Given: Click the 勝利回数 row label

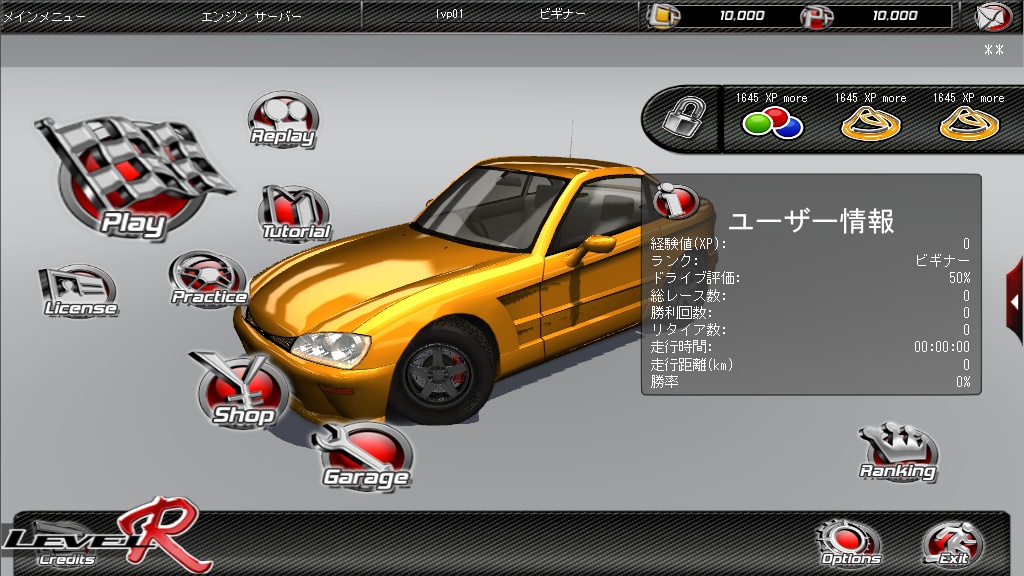Looking at the screenshot, I should tap(681, 312).
